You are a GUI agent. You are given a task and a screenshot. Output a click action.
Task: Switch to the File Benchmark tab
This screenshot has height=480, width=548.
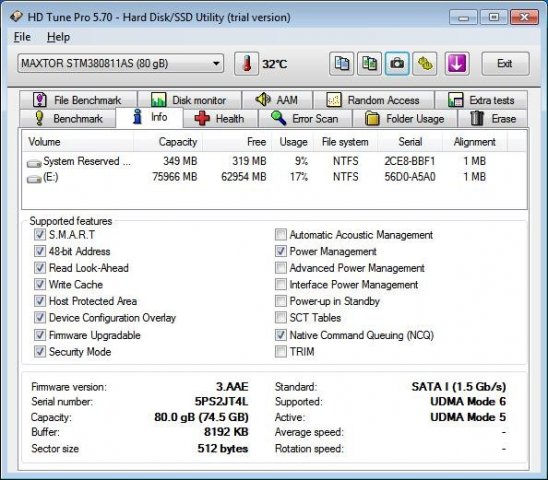78,100
